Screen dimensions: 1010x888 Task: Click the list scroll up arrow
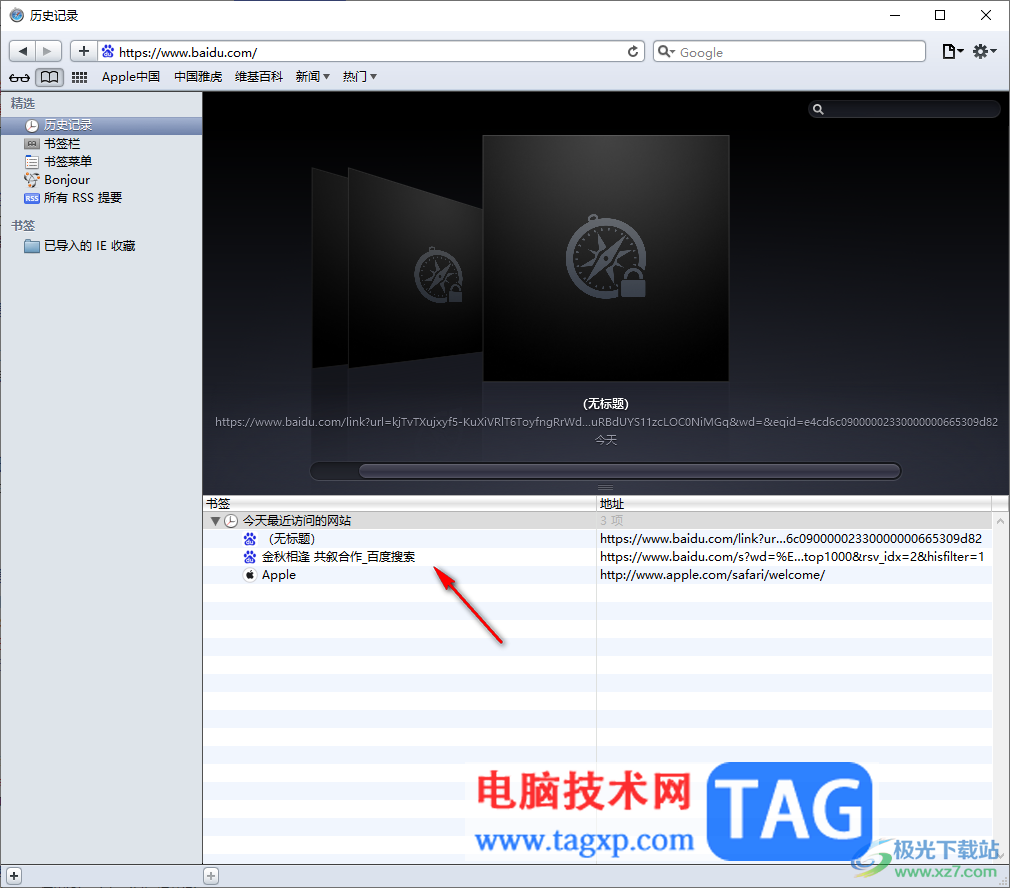[1000, 520]
